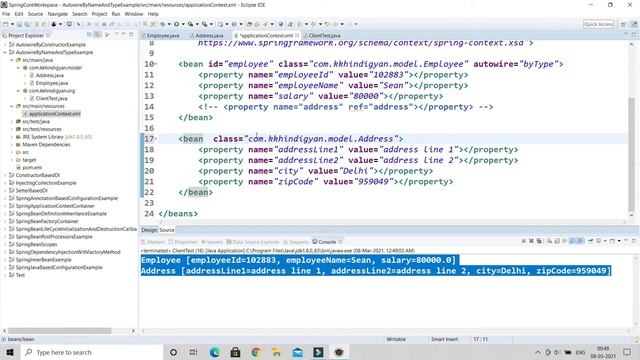Toggle code folding at line 17
The width and height of the screenshot is (640, 360).
[156, 139]
